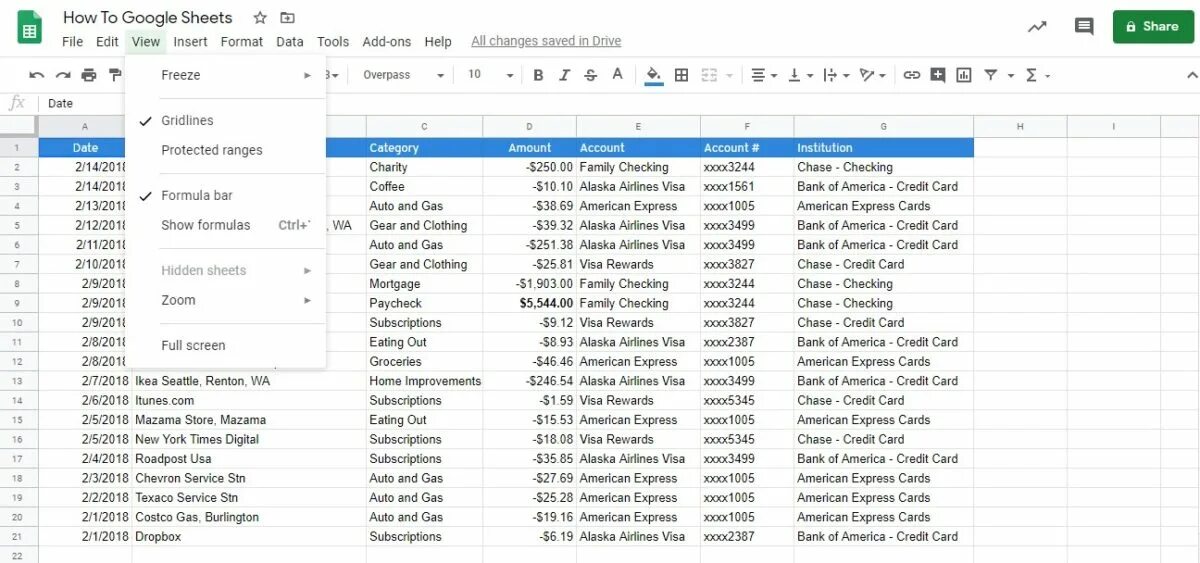Open filter views dropdown arrow
The width and height of the screenshot is (1200, 563).
coord(1011,76)
